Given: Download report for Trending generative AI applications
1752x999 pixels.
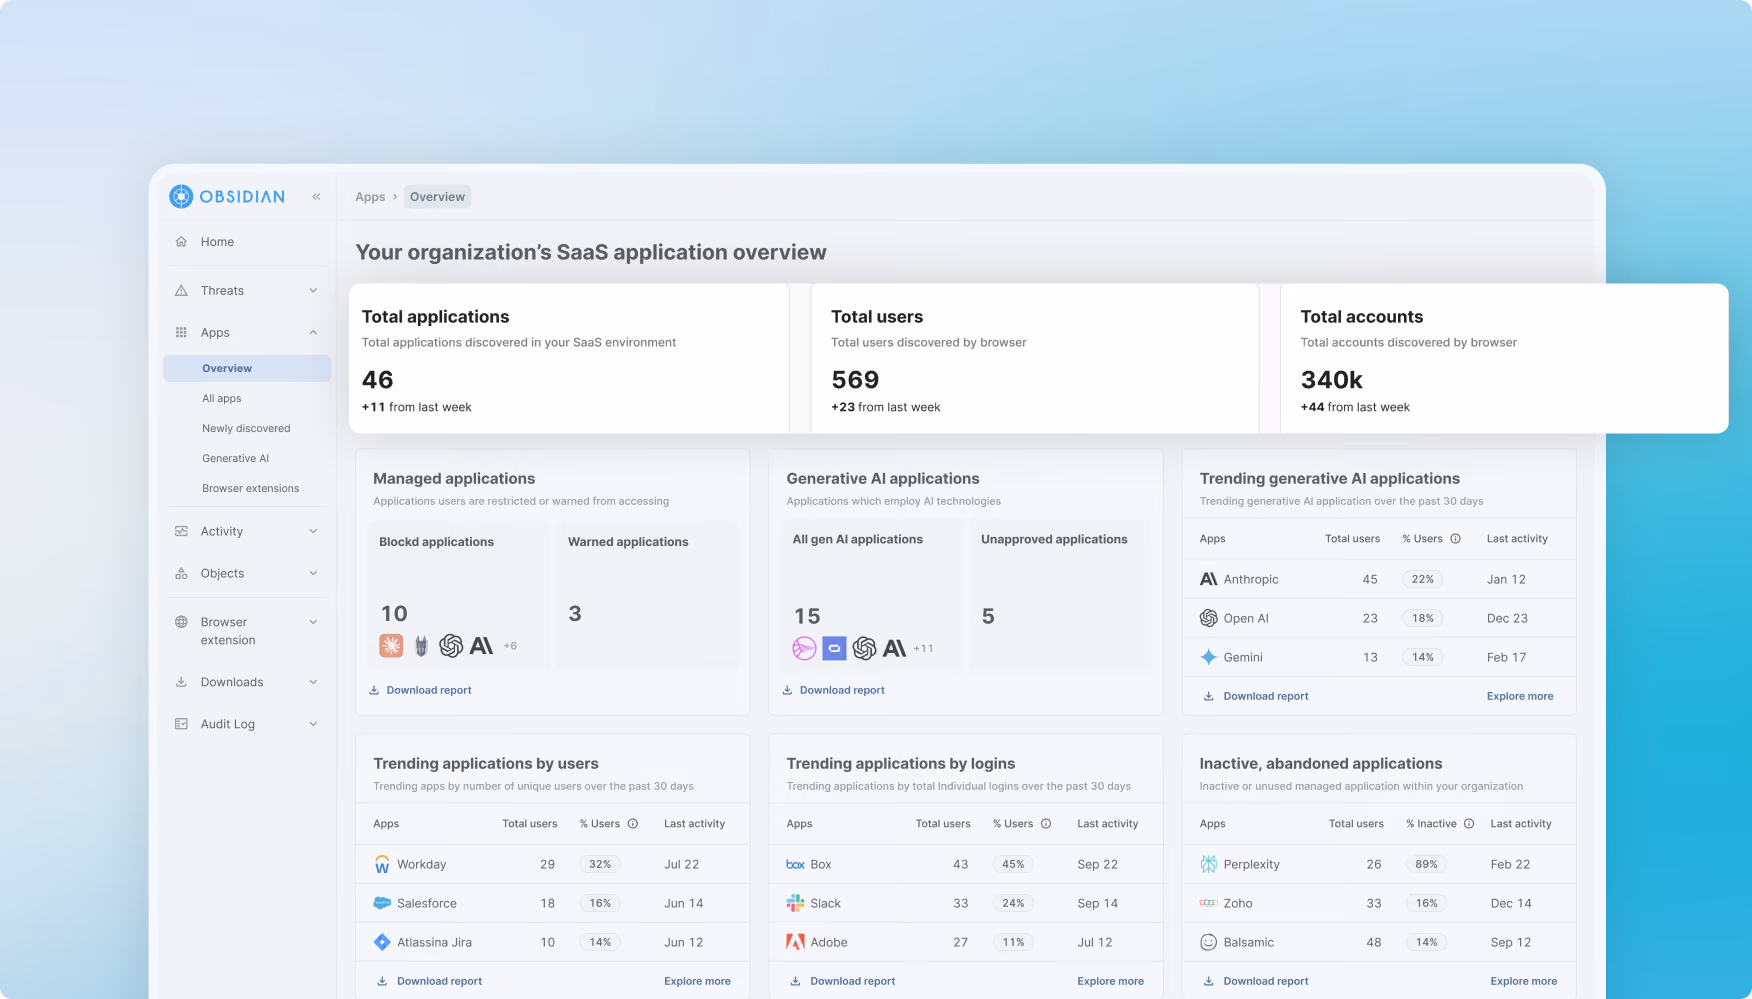Looking at the screenshot, I should click(x=1256, y=696).
